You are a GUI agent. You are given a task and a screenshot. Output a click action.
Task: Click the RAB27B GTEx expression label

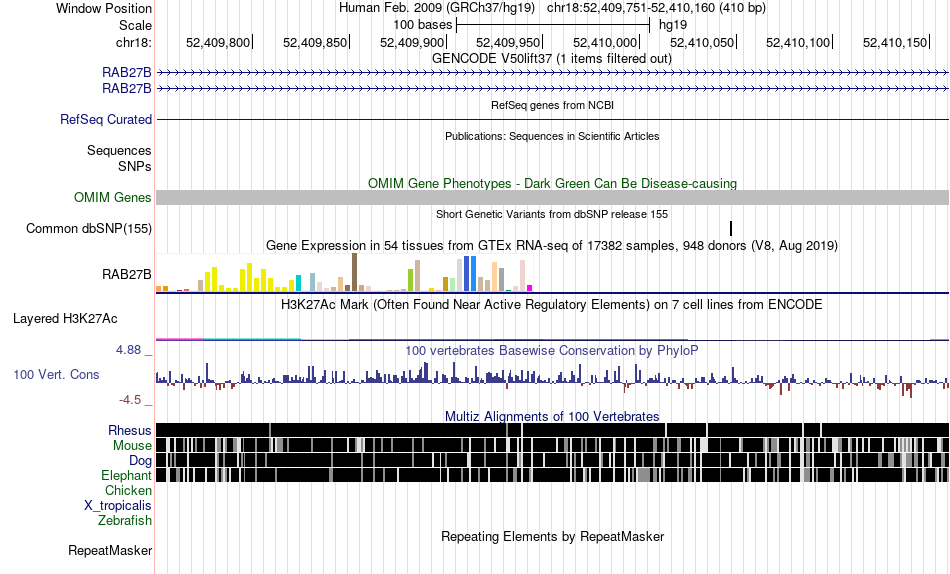tap(127, 275)
